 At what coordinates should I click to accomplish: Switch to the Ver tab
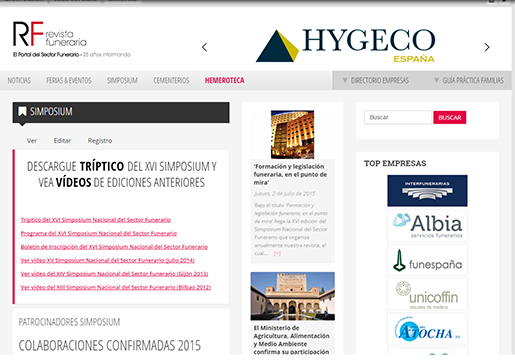coord(32,141)
